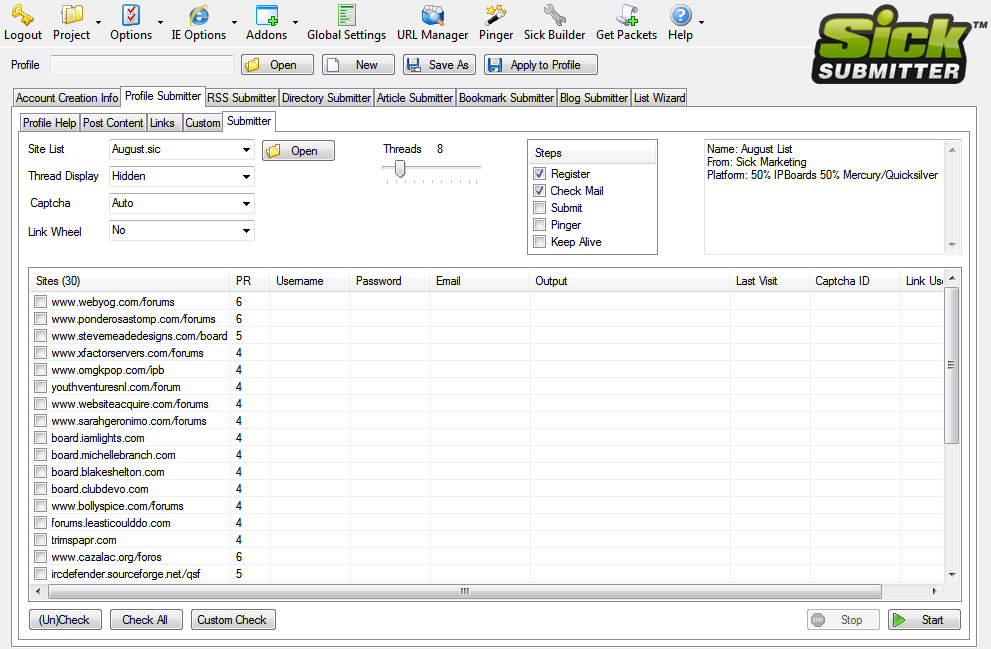
Task: Open the Options checklist icon
Action: (x=131, y=15)
